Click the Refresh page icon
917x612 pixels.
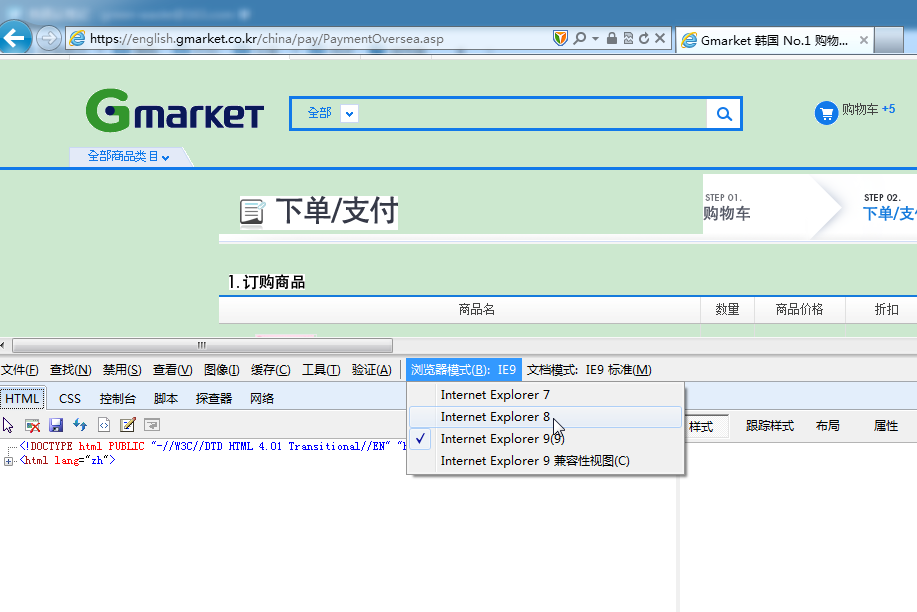[644, 38]
